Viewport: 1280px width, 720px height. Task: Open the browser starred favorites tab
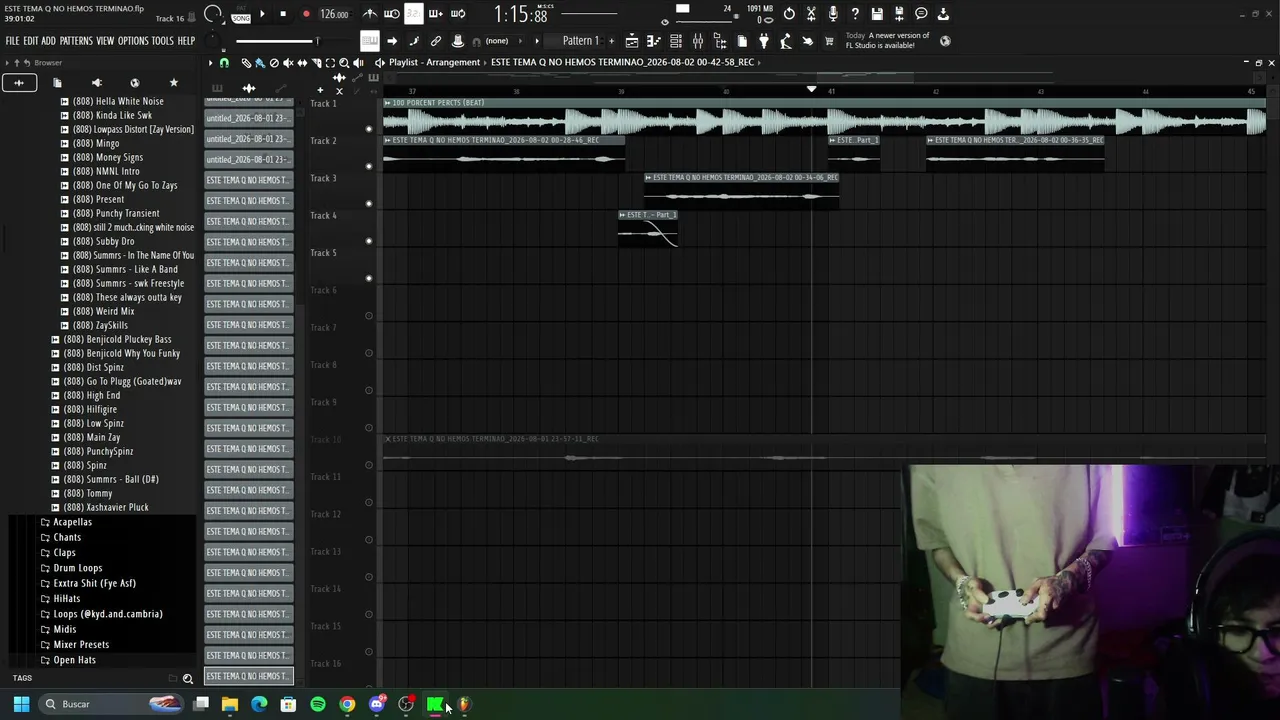(x=173, y=83)
